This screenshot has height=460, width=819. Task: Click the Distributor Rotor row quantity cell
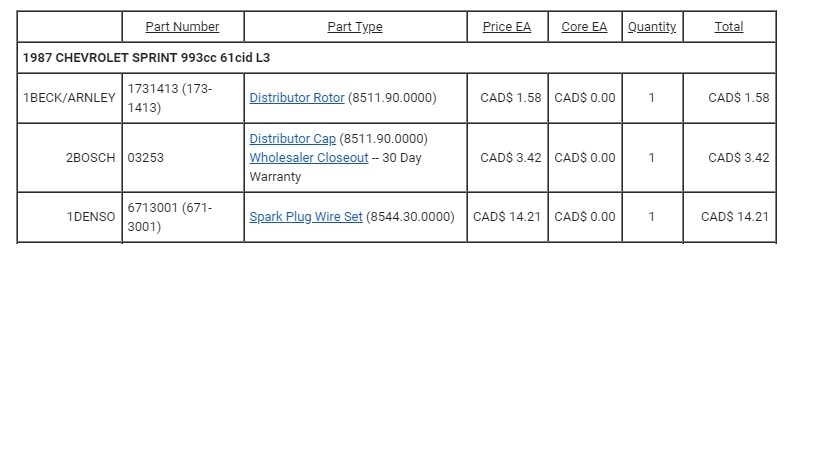pyautogui.click(x=652, y=98)
